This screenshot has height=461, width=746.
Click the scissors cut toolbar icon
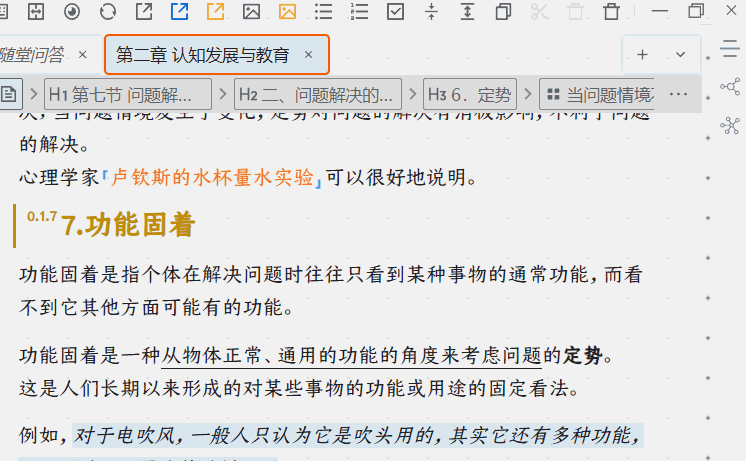pos(540,11)
